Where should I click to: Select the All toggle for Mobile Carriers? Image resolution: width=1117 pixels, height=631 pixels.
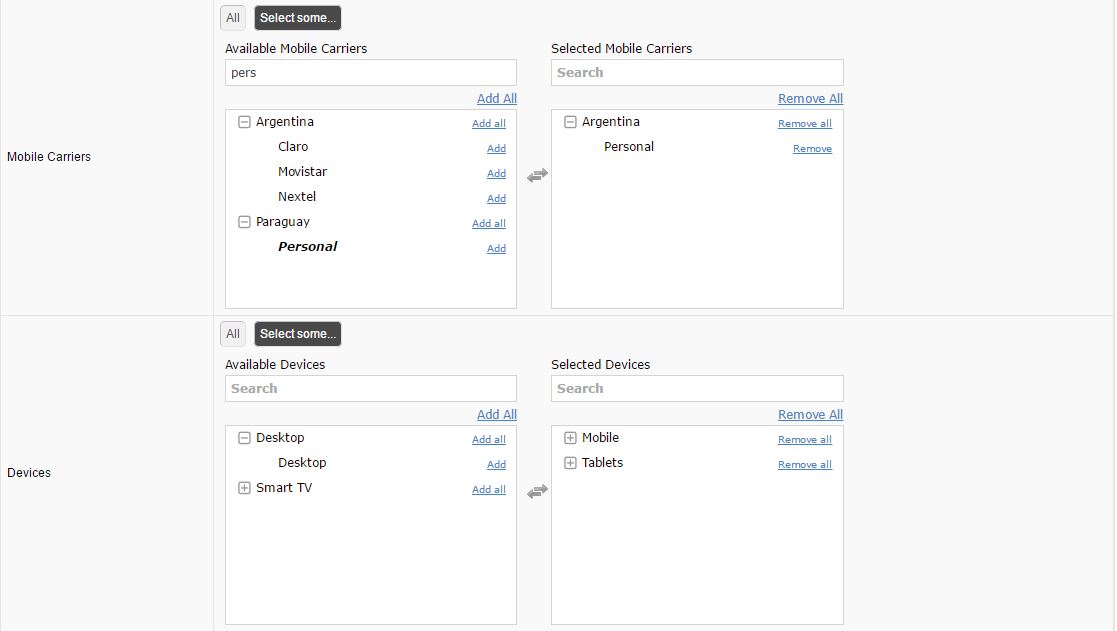pyautogui.click(x=233, y=18)
